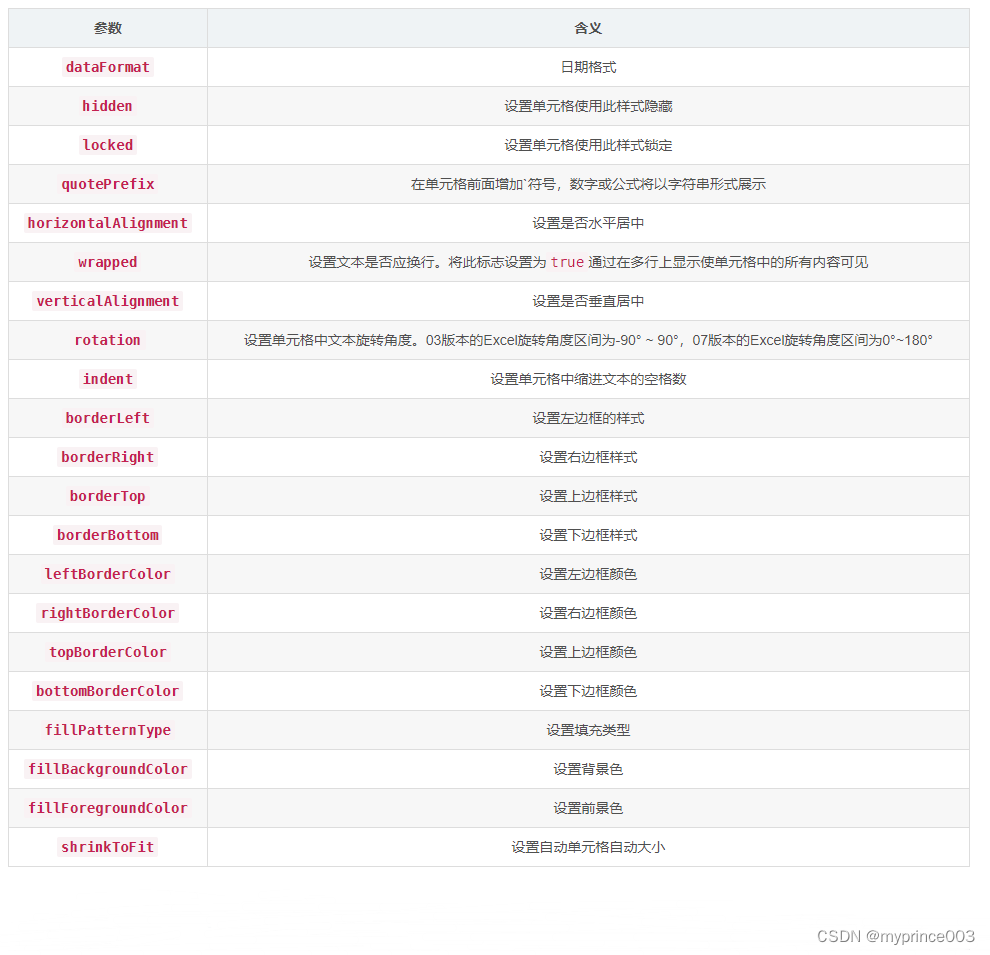Click the rotation Excel角度 description text

click(588, 340)
